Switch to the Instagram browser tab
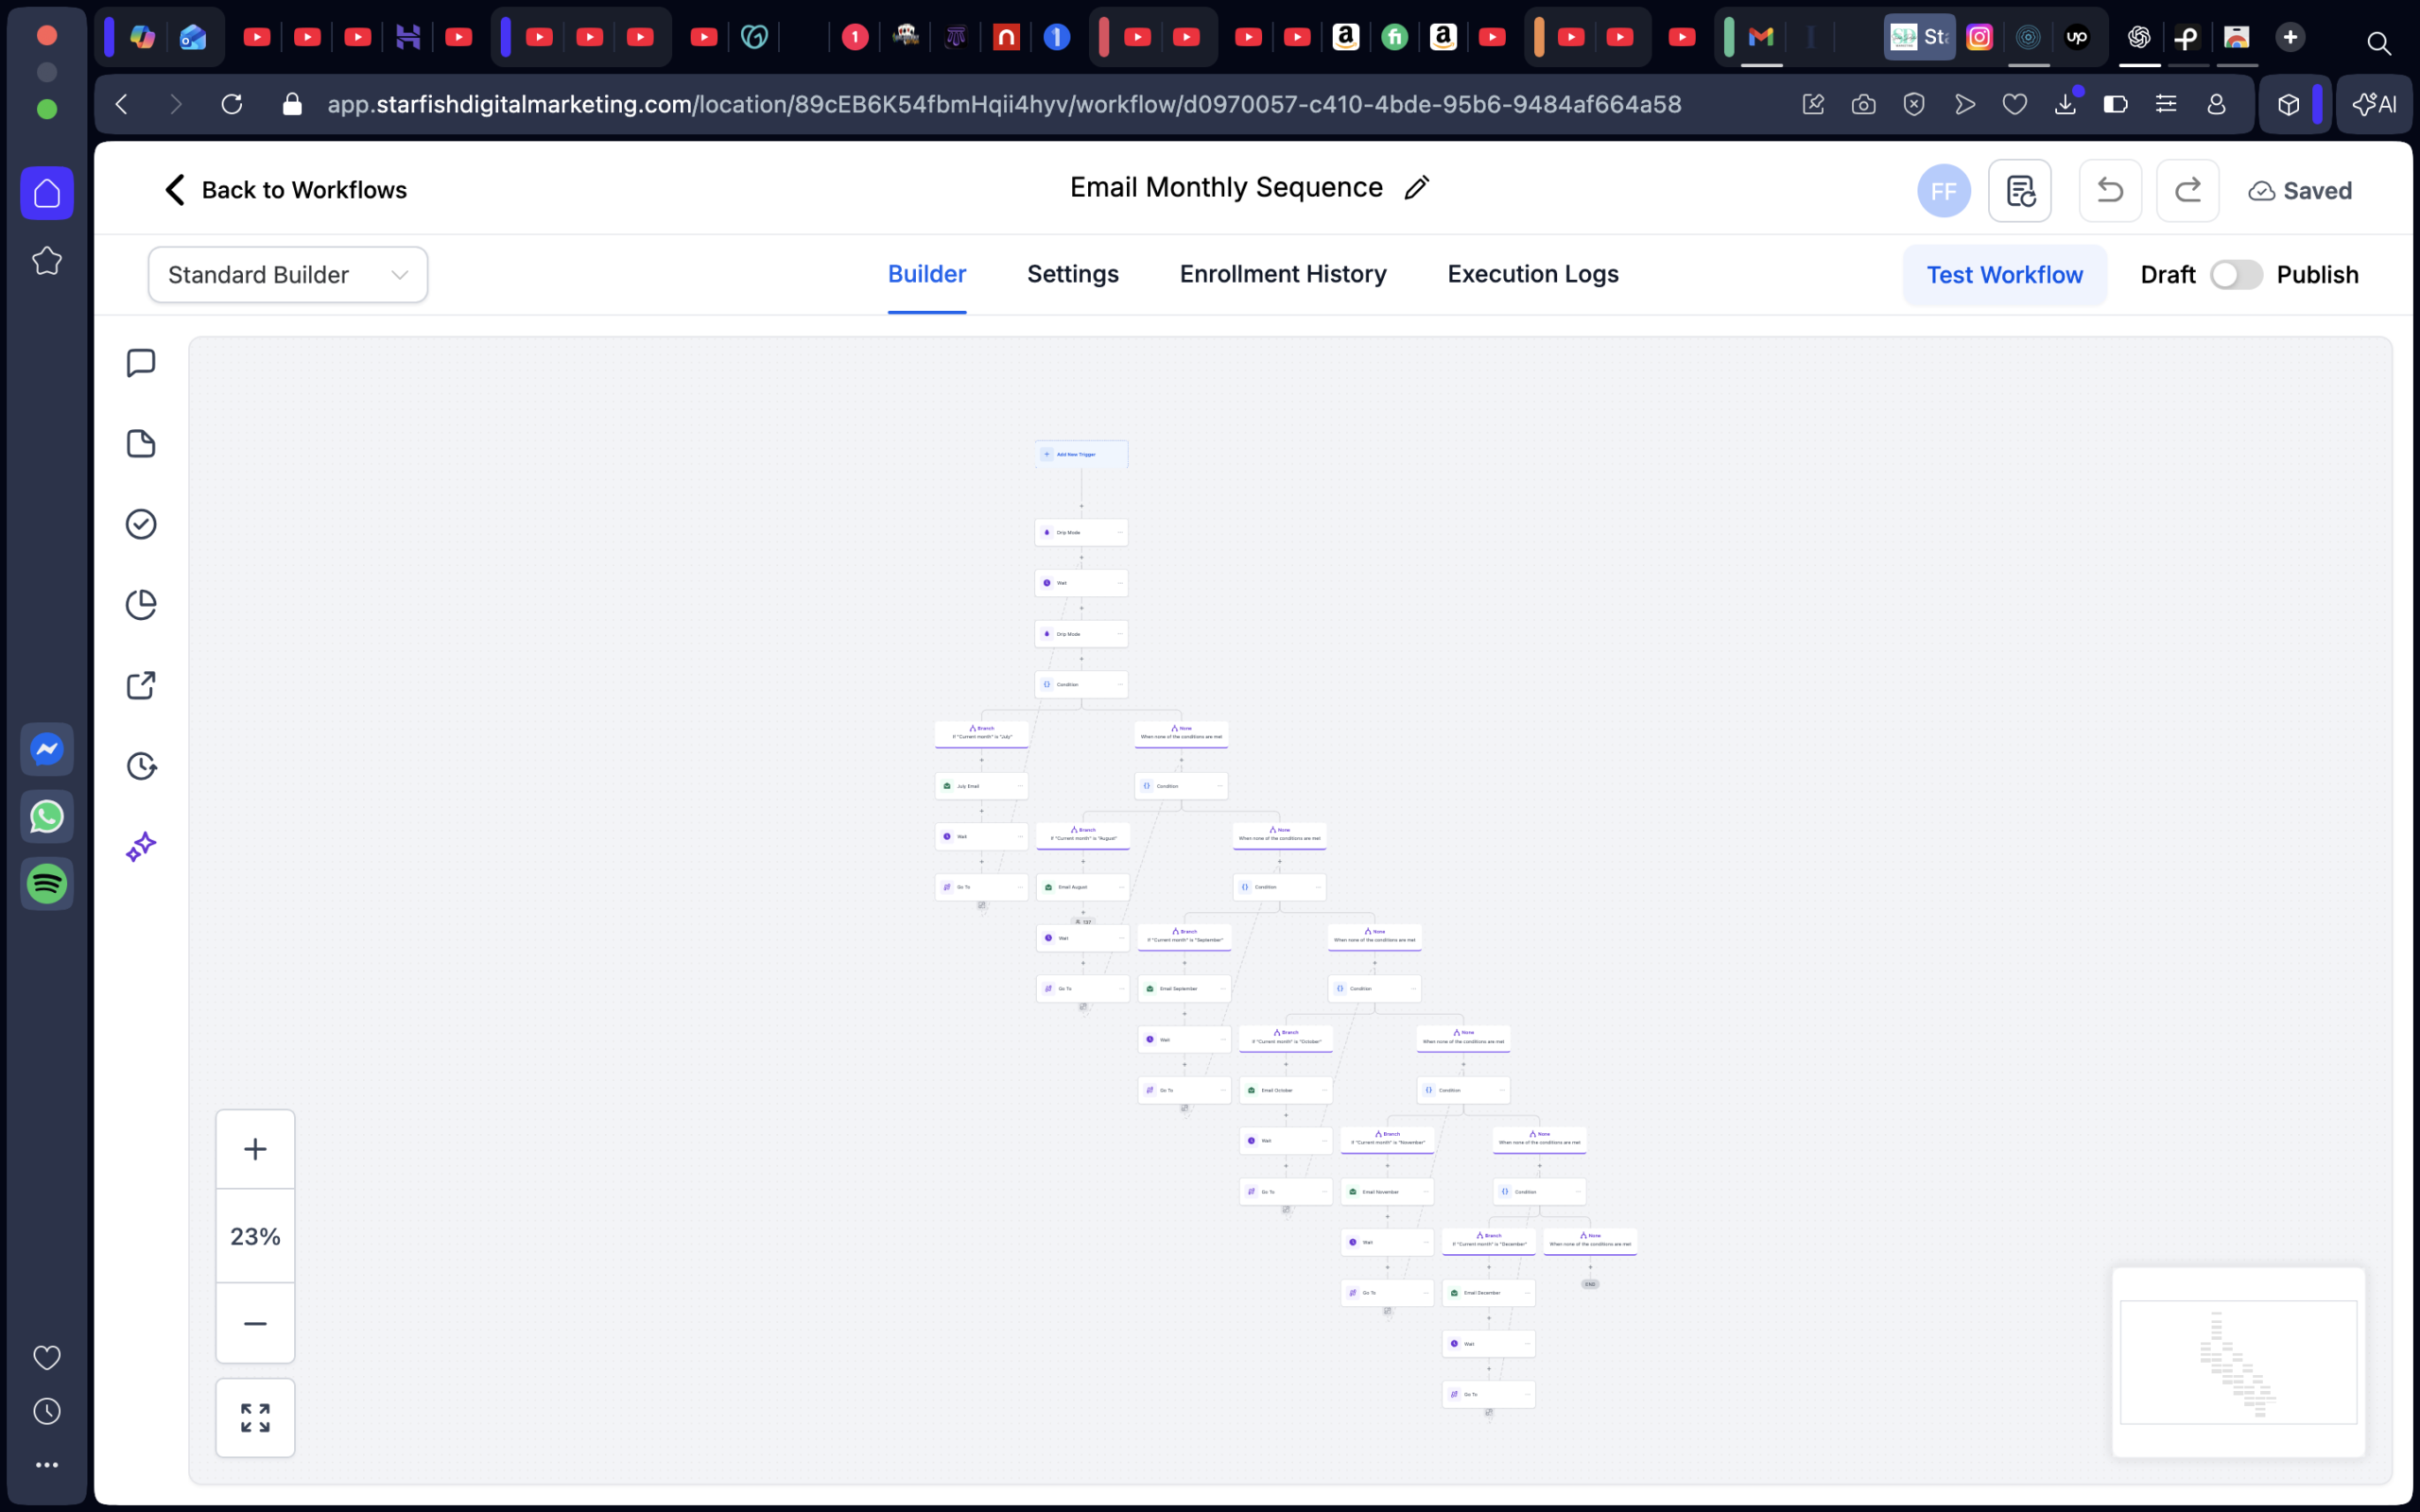This screenshot has width=2420, height=1512. pos(1979,38)
